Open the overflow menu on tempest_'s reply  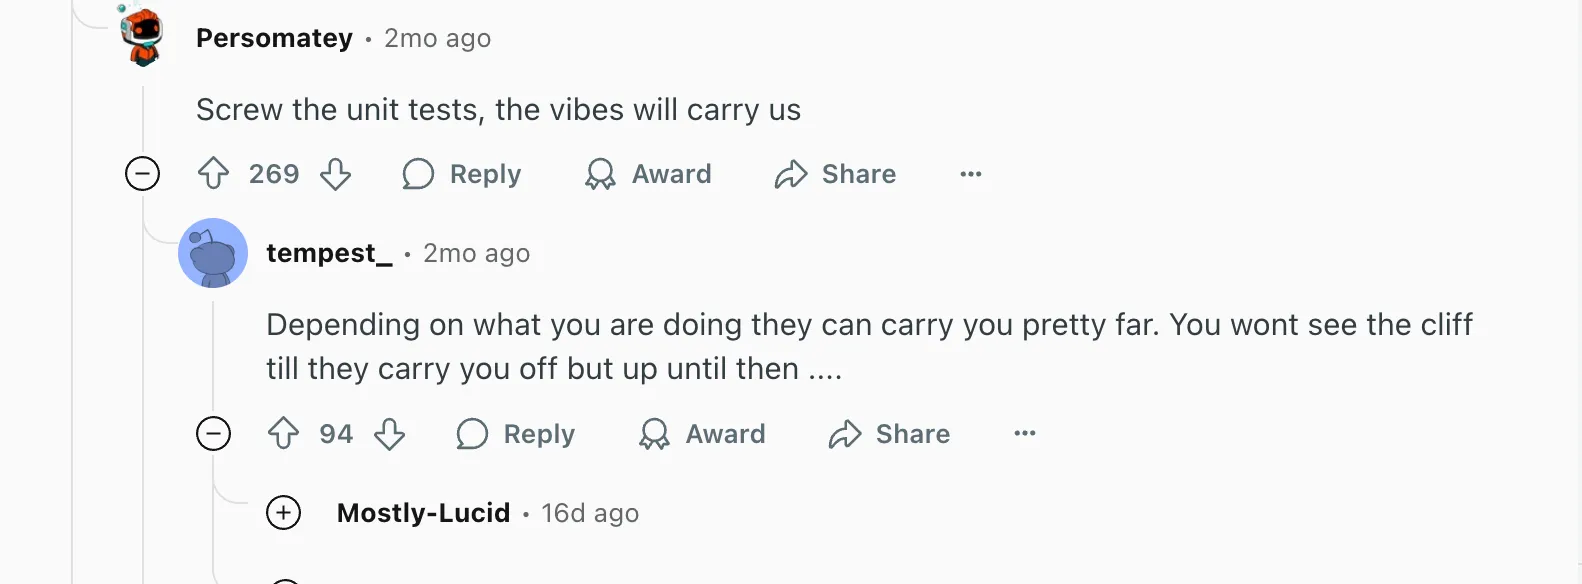click(x=1024, y=434)
